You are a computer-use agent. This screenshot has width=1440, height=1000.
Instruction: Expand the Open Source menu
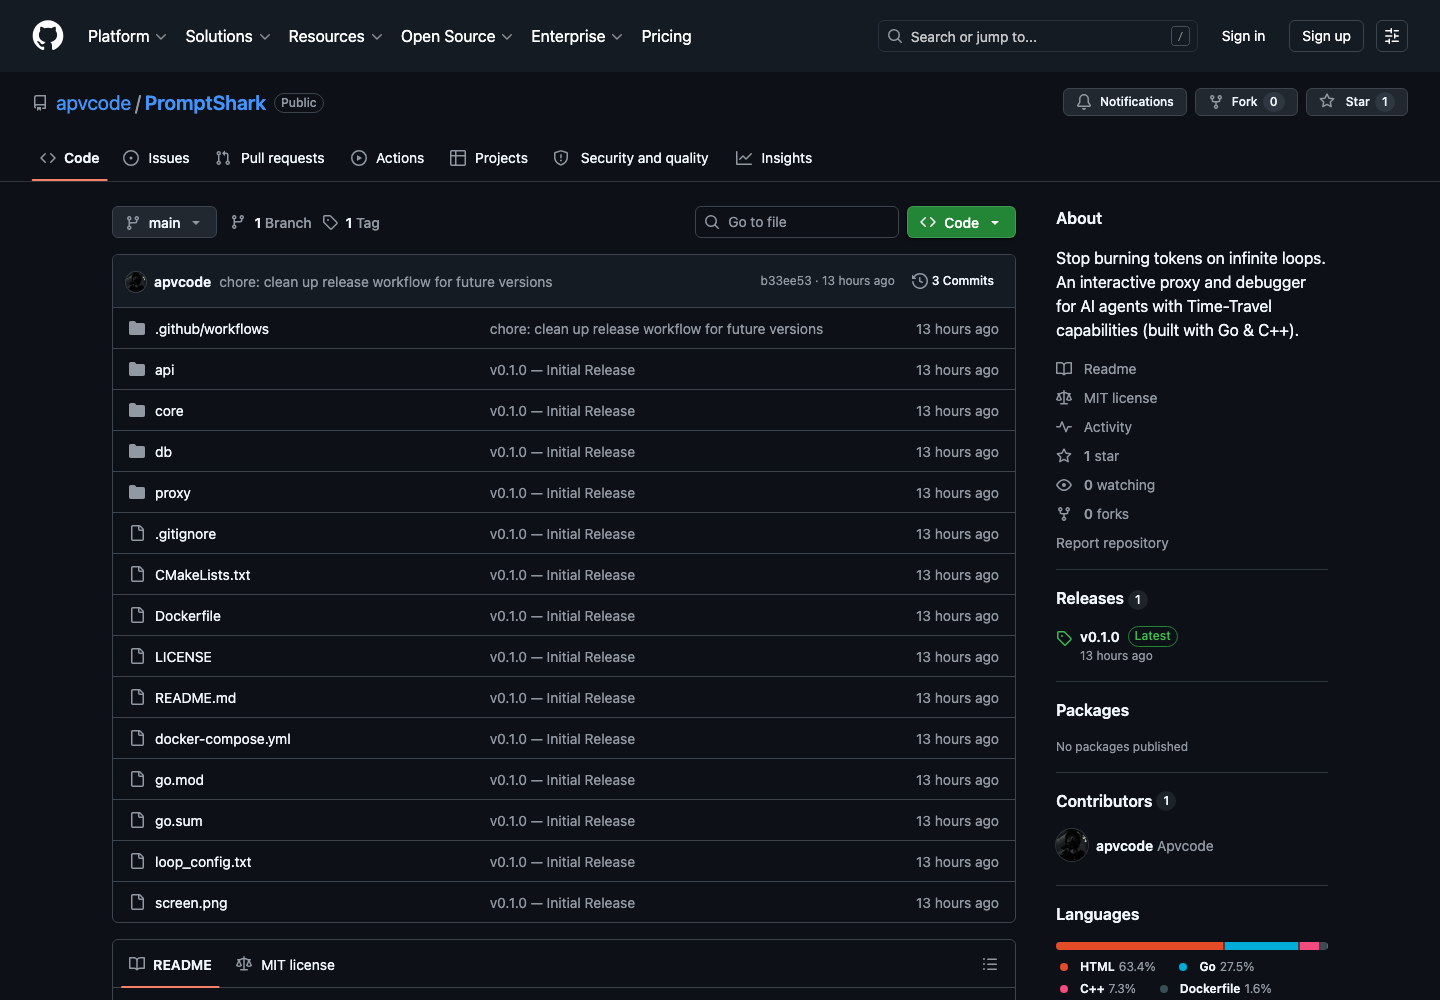click(457, 36)
